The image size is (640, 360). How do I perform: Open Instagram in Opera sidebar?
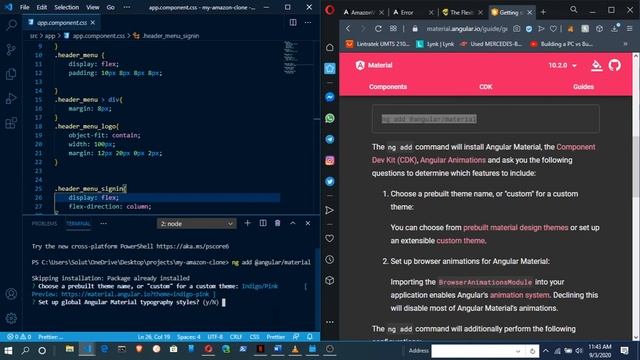tap(330, 160)
